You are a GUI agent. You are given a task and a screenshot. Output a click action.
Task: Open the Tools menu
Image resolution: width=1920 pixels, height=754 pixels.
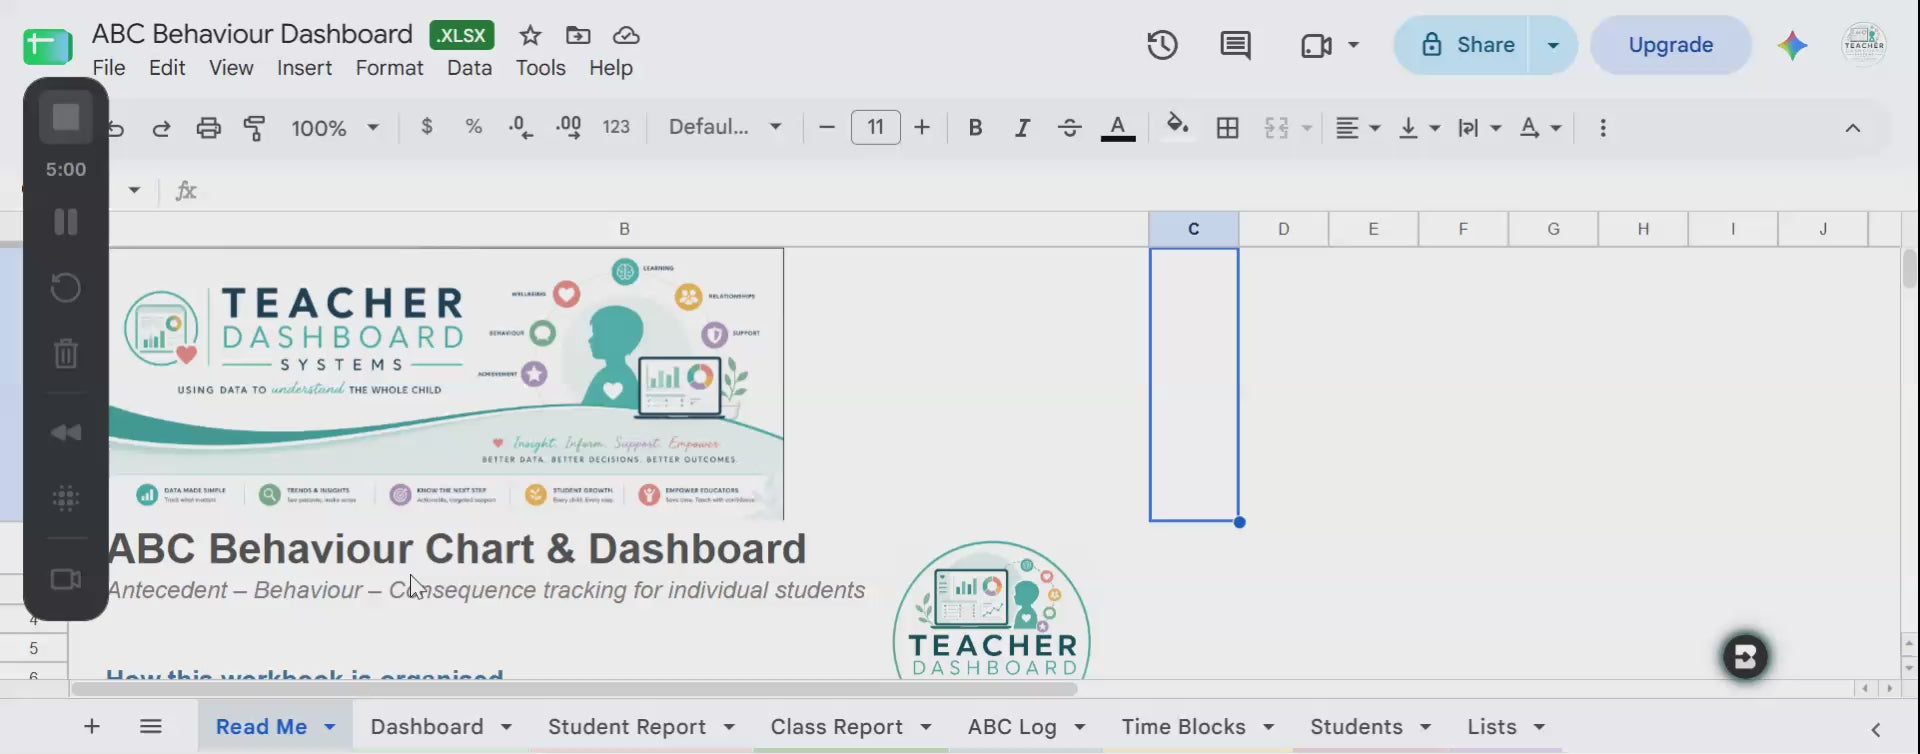click(541, 68)
